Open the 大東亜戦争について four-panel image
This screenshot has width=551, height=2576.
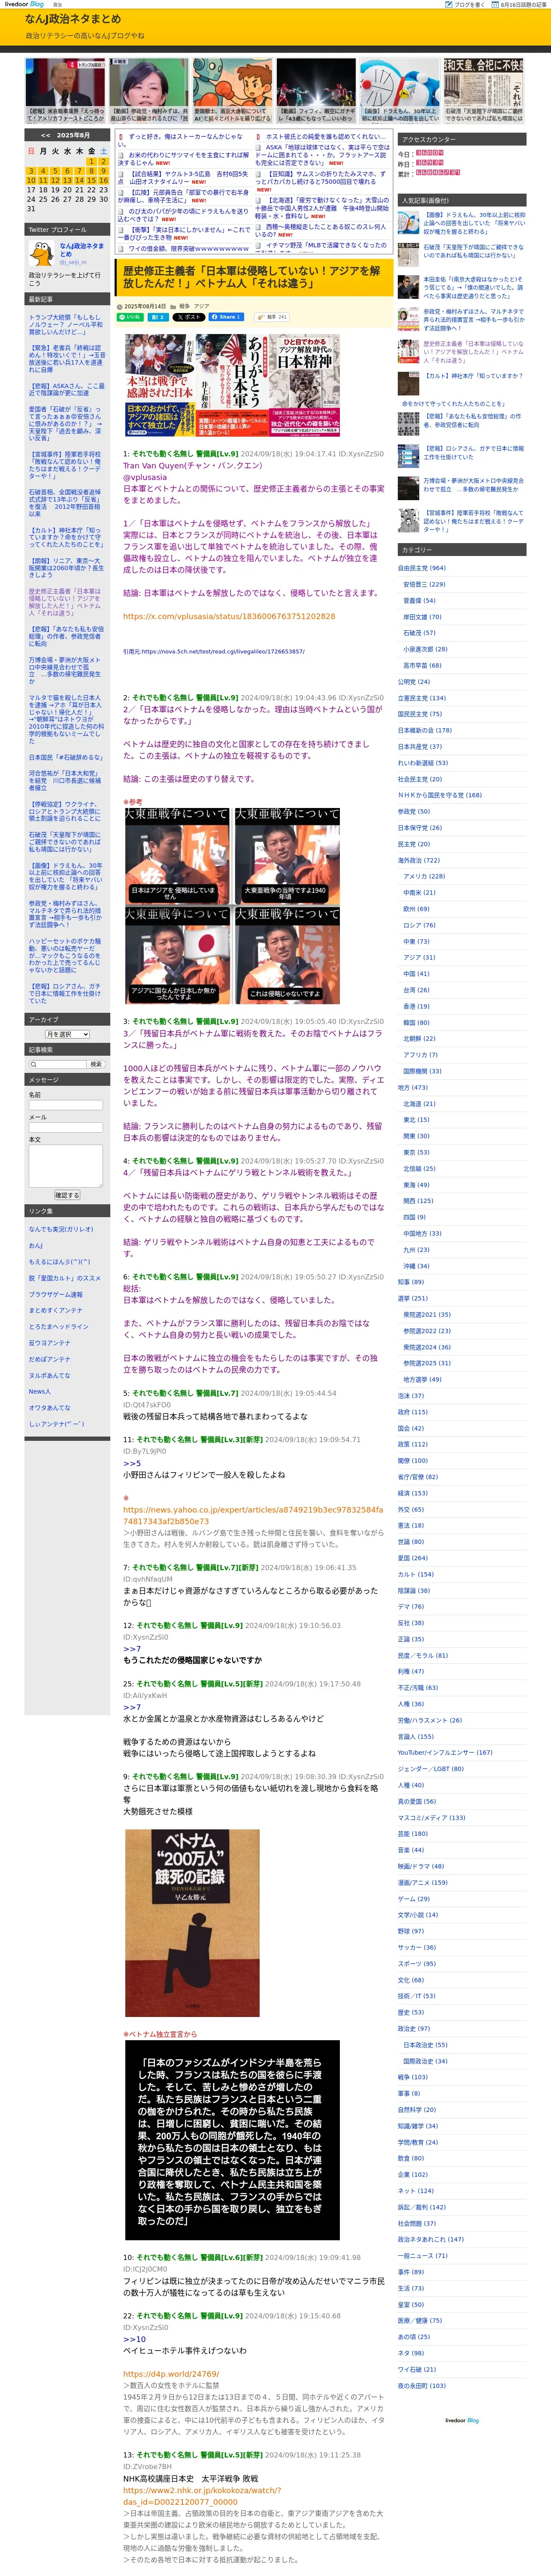click(232, 905)
